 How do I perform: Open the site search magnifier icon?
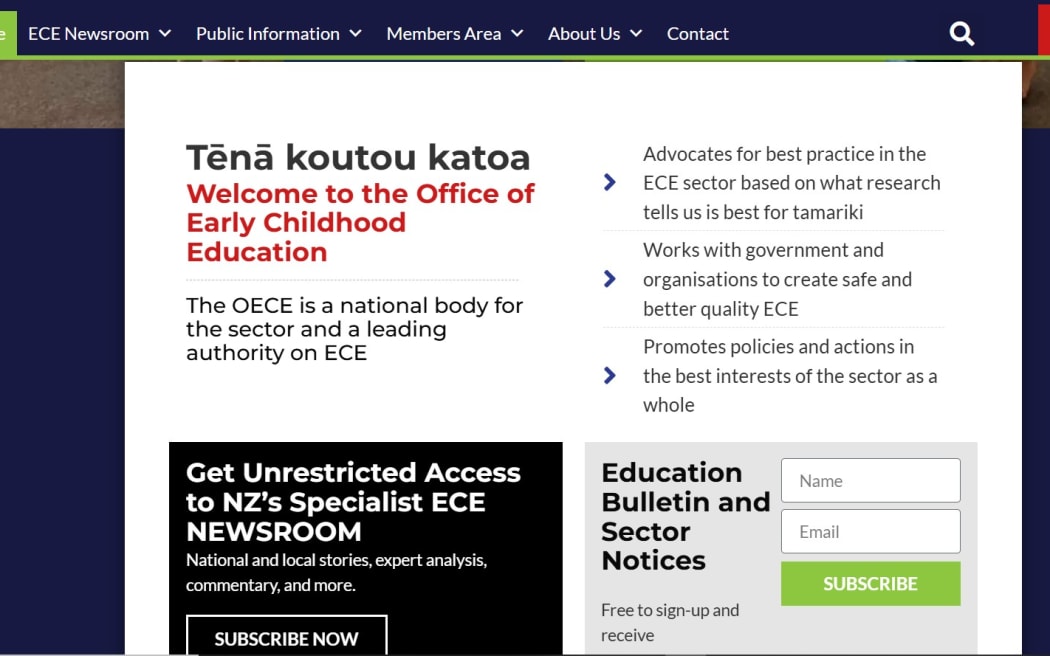point(962,33)
